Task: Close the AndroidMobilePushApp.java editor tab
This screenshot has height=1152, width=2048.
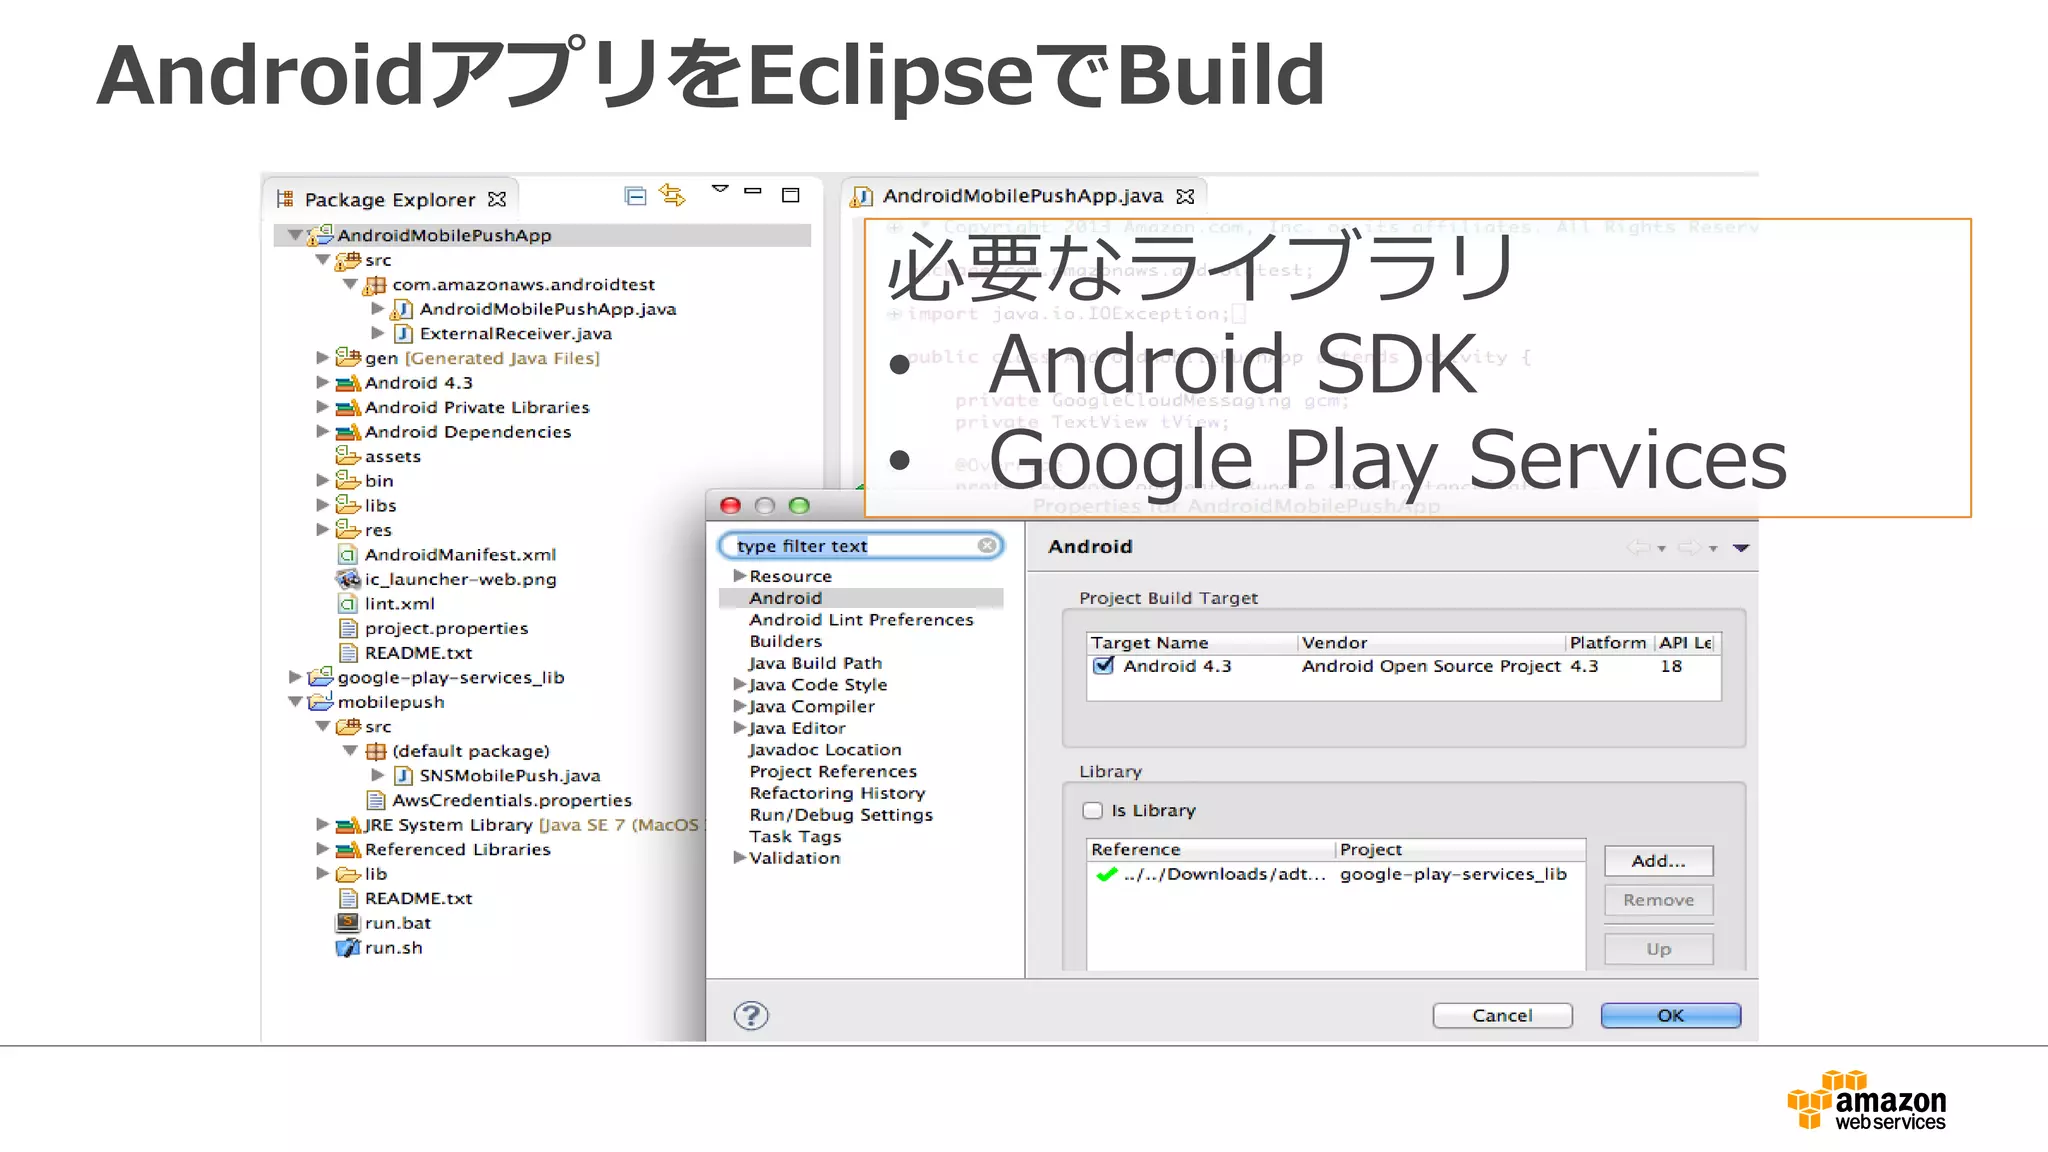Action: pyautogui.click(x=1186, y=196)
